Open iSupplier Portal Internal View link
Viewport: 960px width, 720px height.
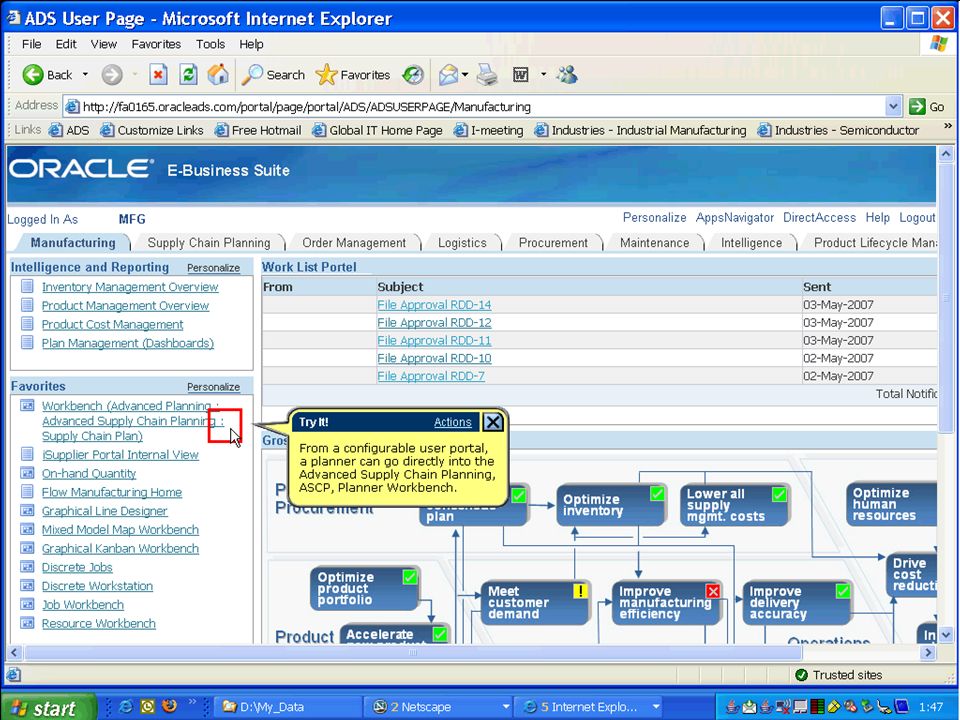click(x=120, y=455)
